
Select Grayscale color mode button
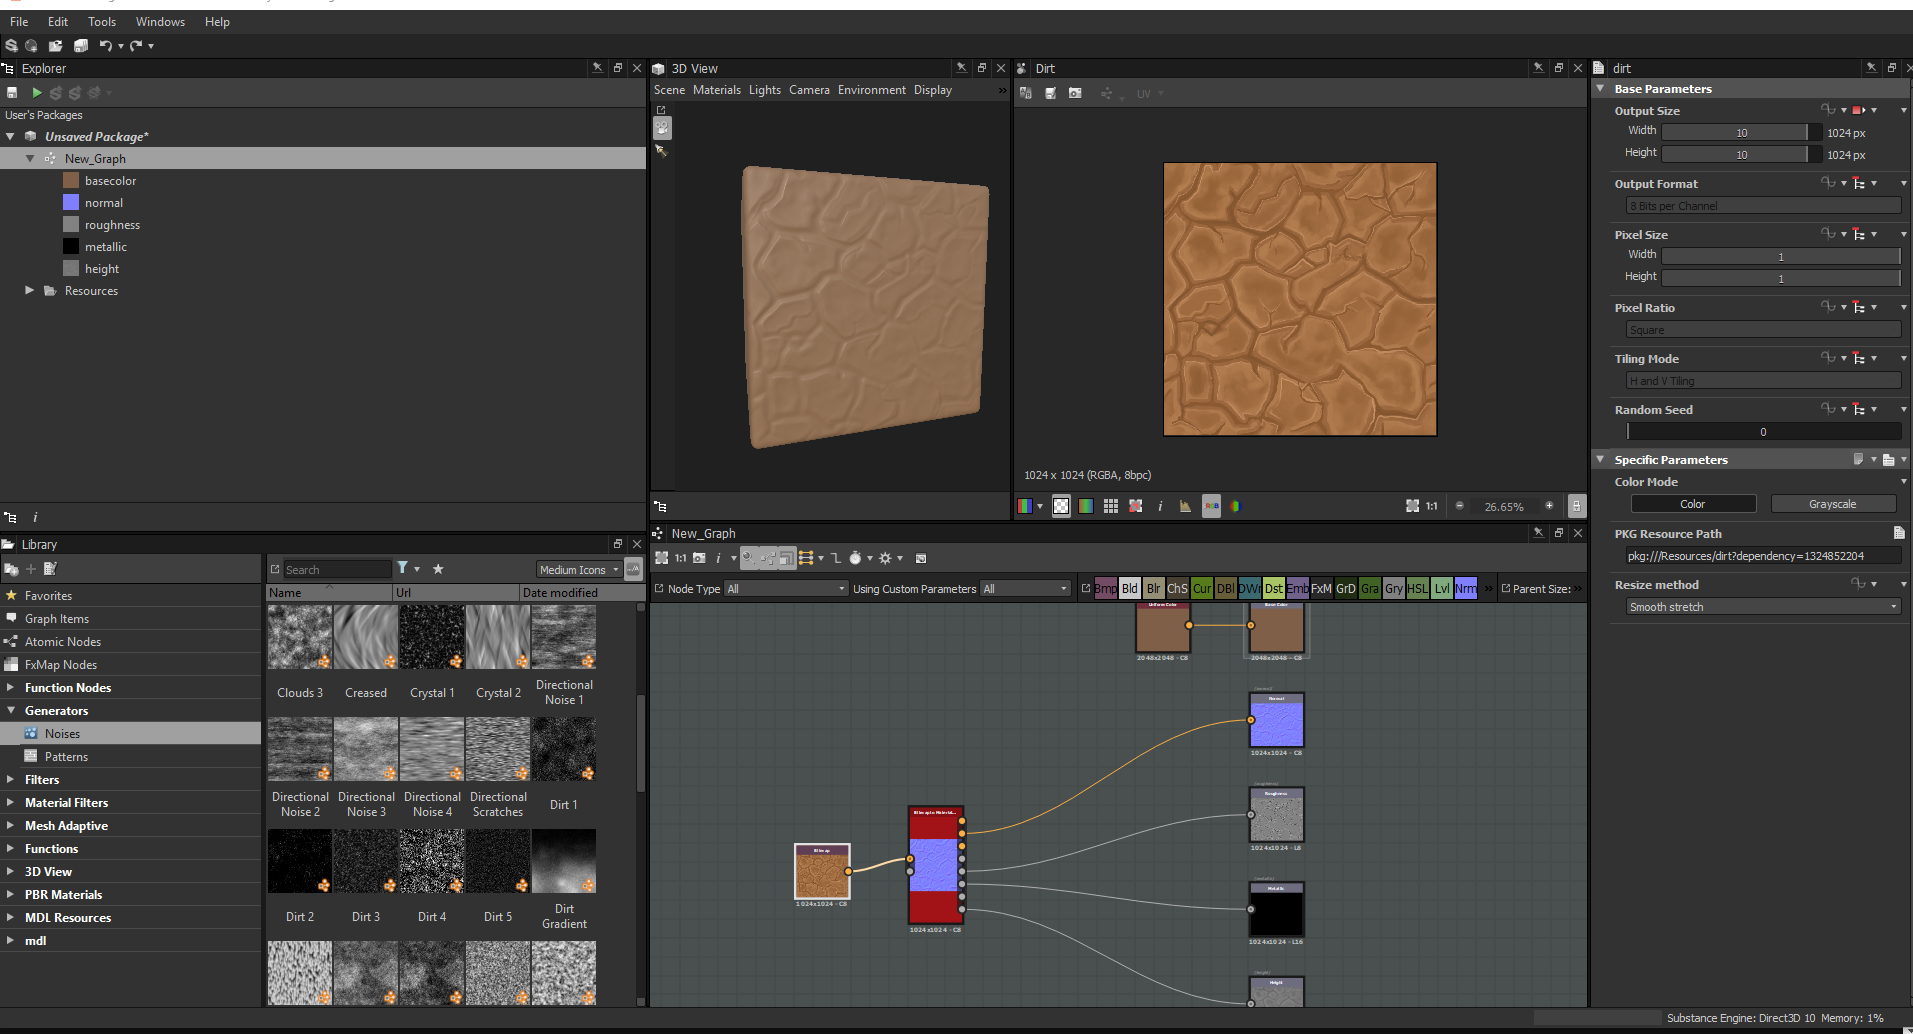coord(1833,504)
